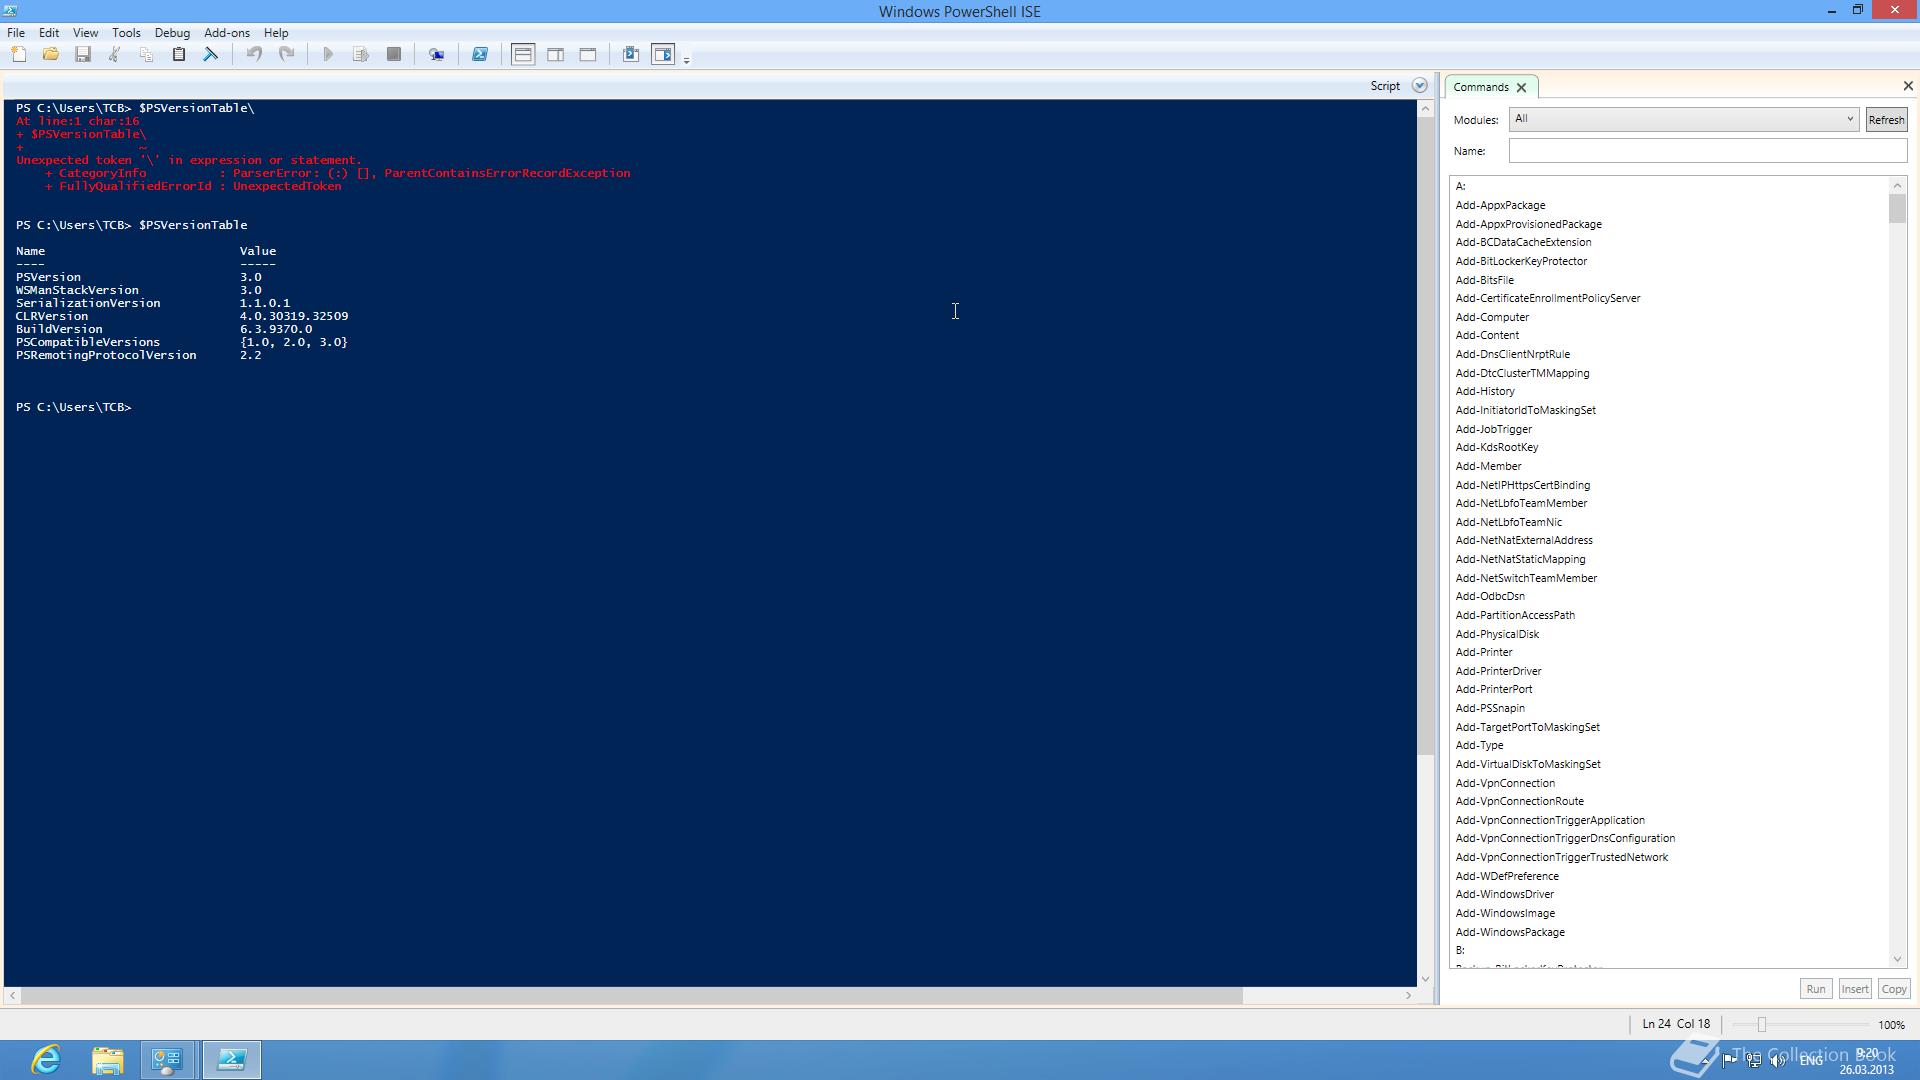Show script pane on right layout
Image resolution: width=1920 pixels, height=1080 pixels.
coord(556,55)
